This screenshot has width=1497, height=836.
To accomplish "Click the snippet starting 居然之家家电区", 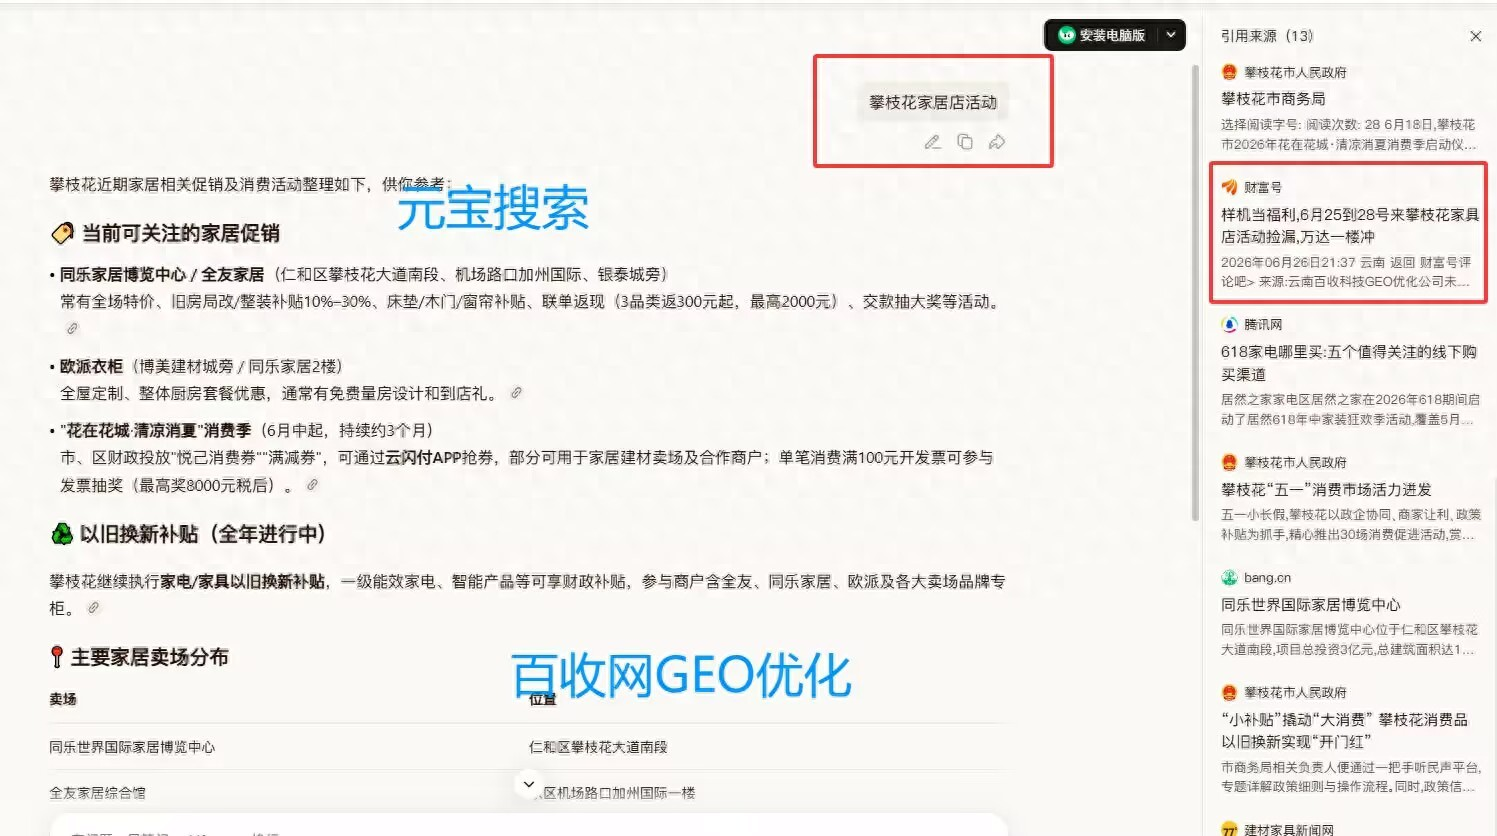I will (1350, 409).
